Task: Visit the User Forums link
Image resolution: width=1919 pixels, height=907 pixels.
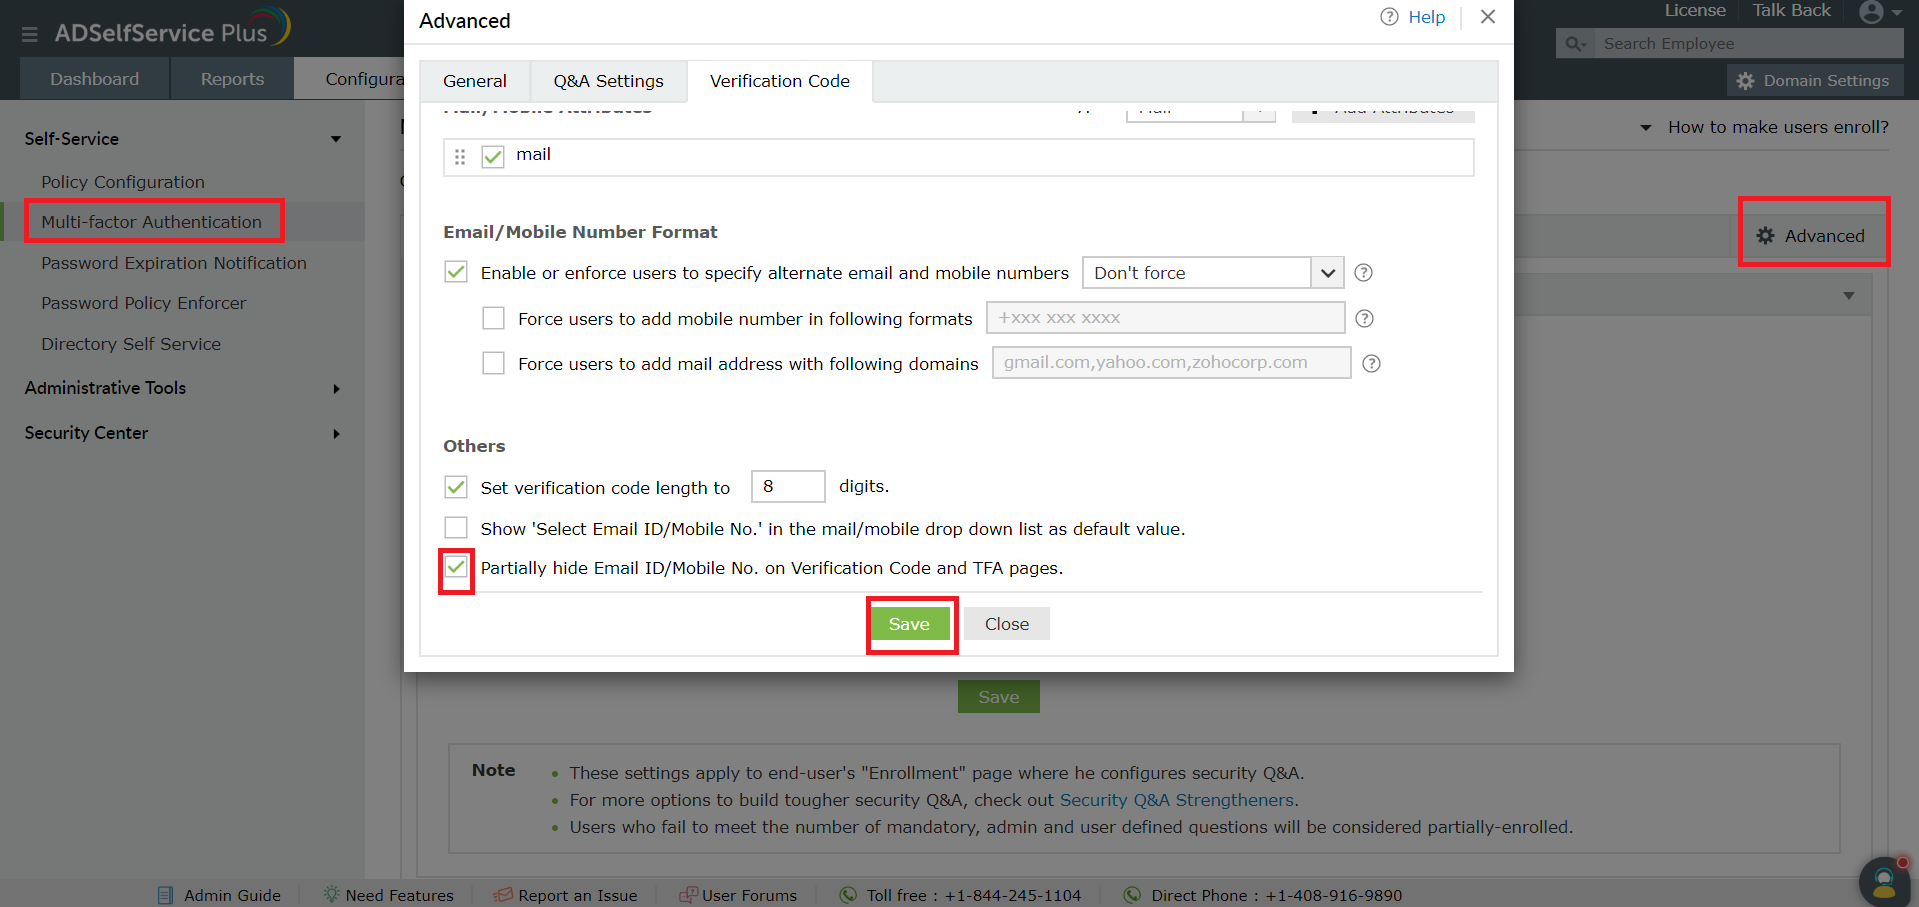Action: pyautogui.click(x=750, y=896)
